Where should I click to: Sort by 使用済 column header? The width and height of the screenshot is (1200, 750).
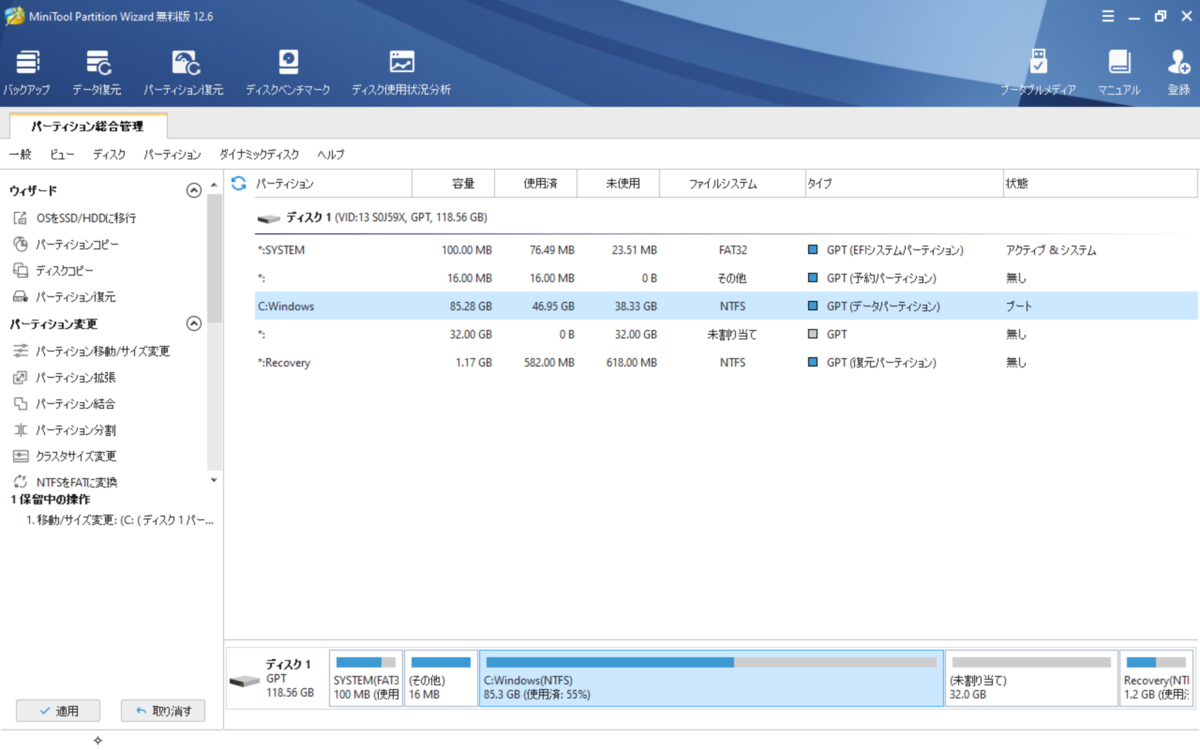[x=537, y=184]
